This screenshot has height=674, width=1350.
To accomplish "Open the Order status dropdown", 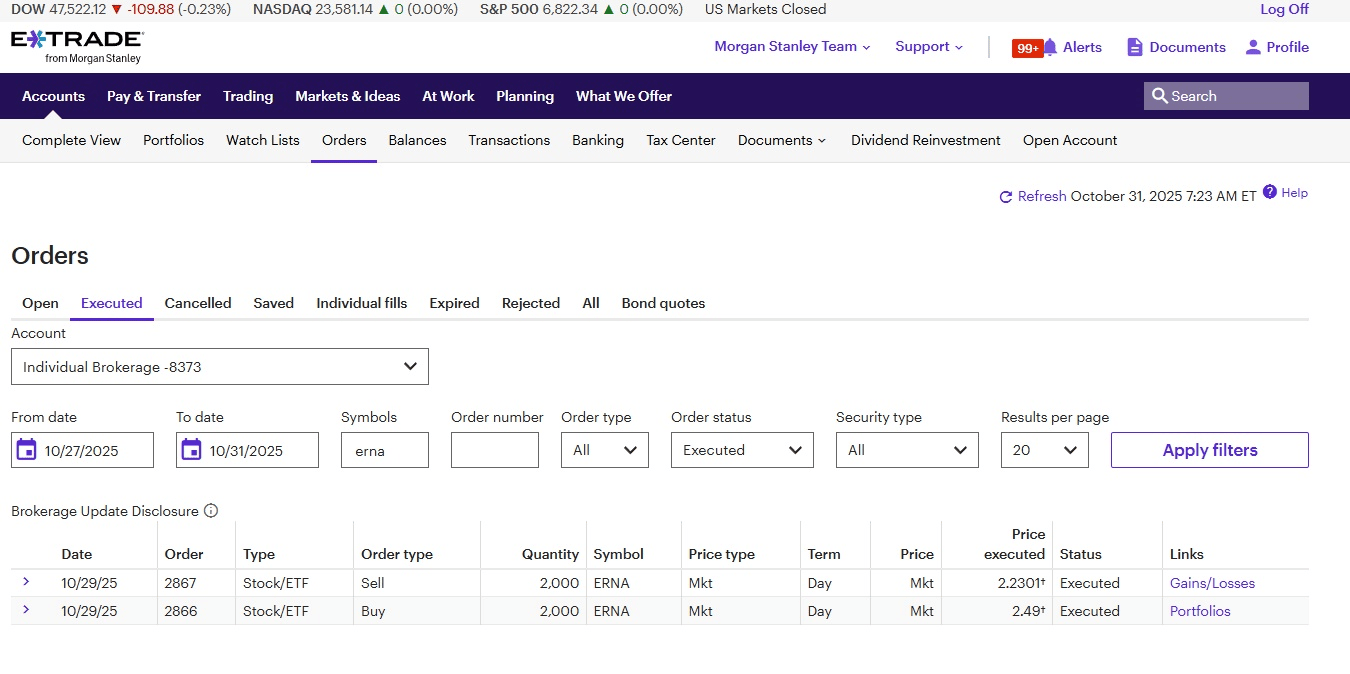I will 742,450.
